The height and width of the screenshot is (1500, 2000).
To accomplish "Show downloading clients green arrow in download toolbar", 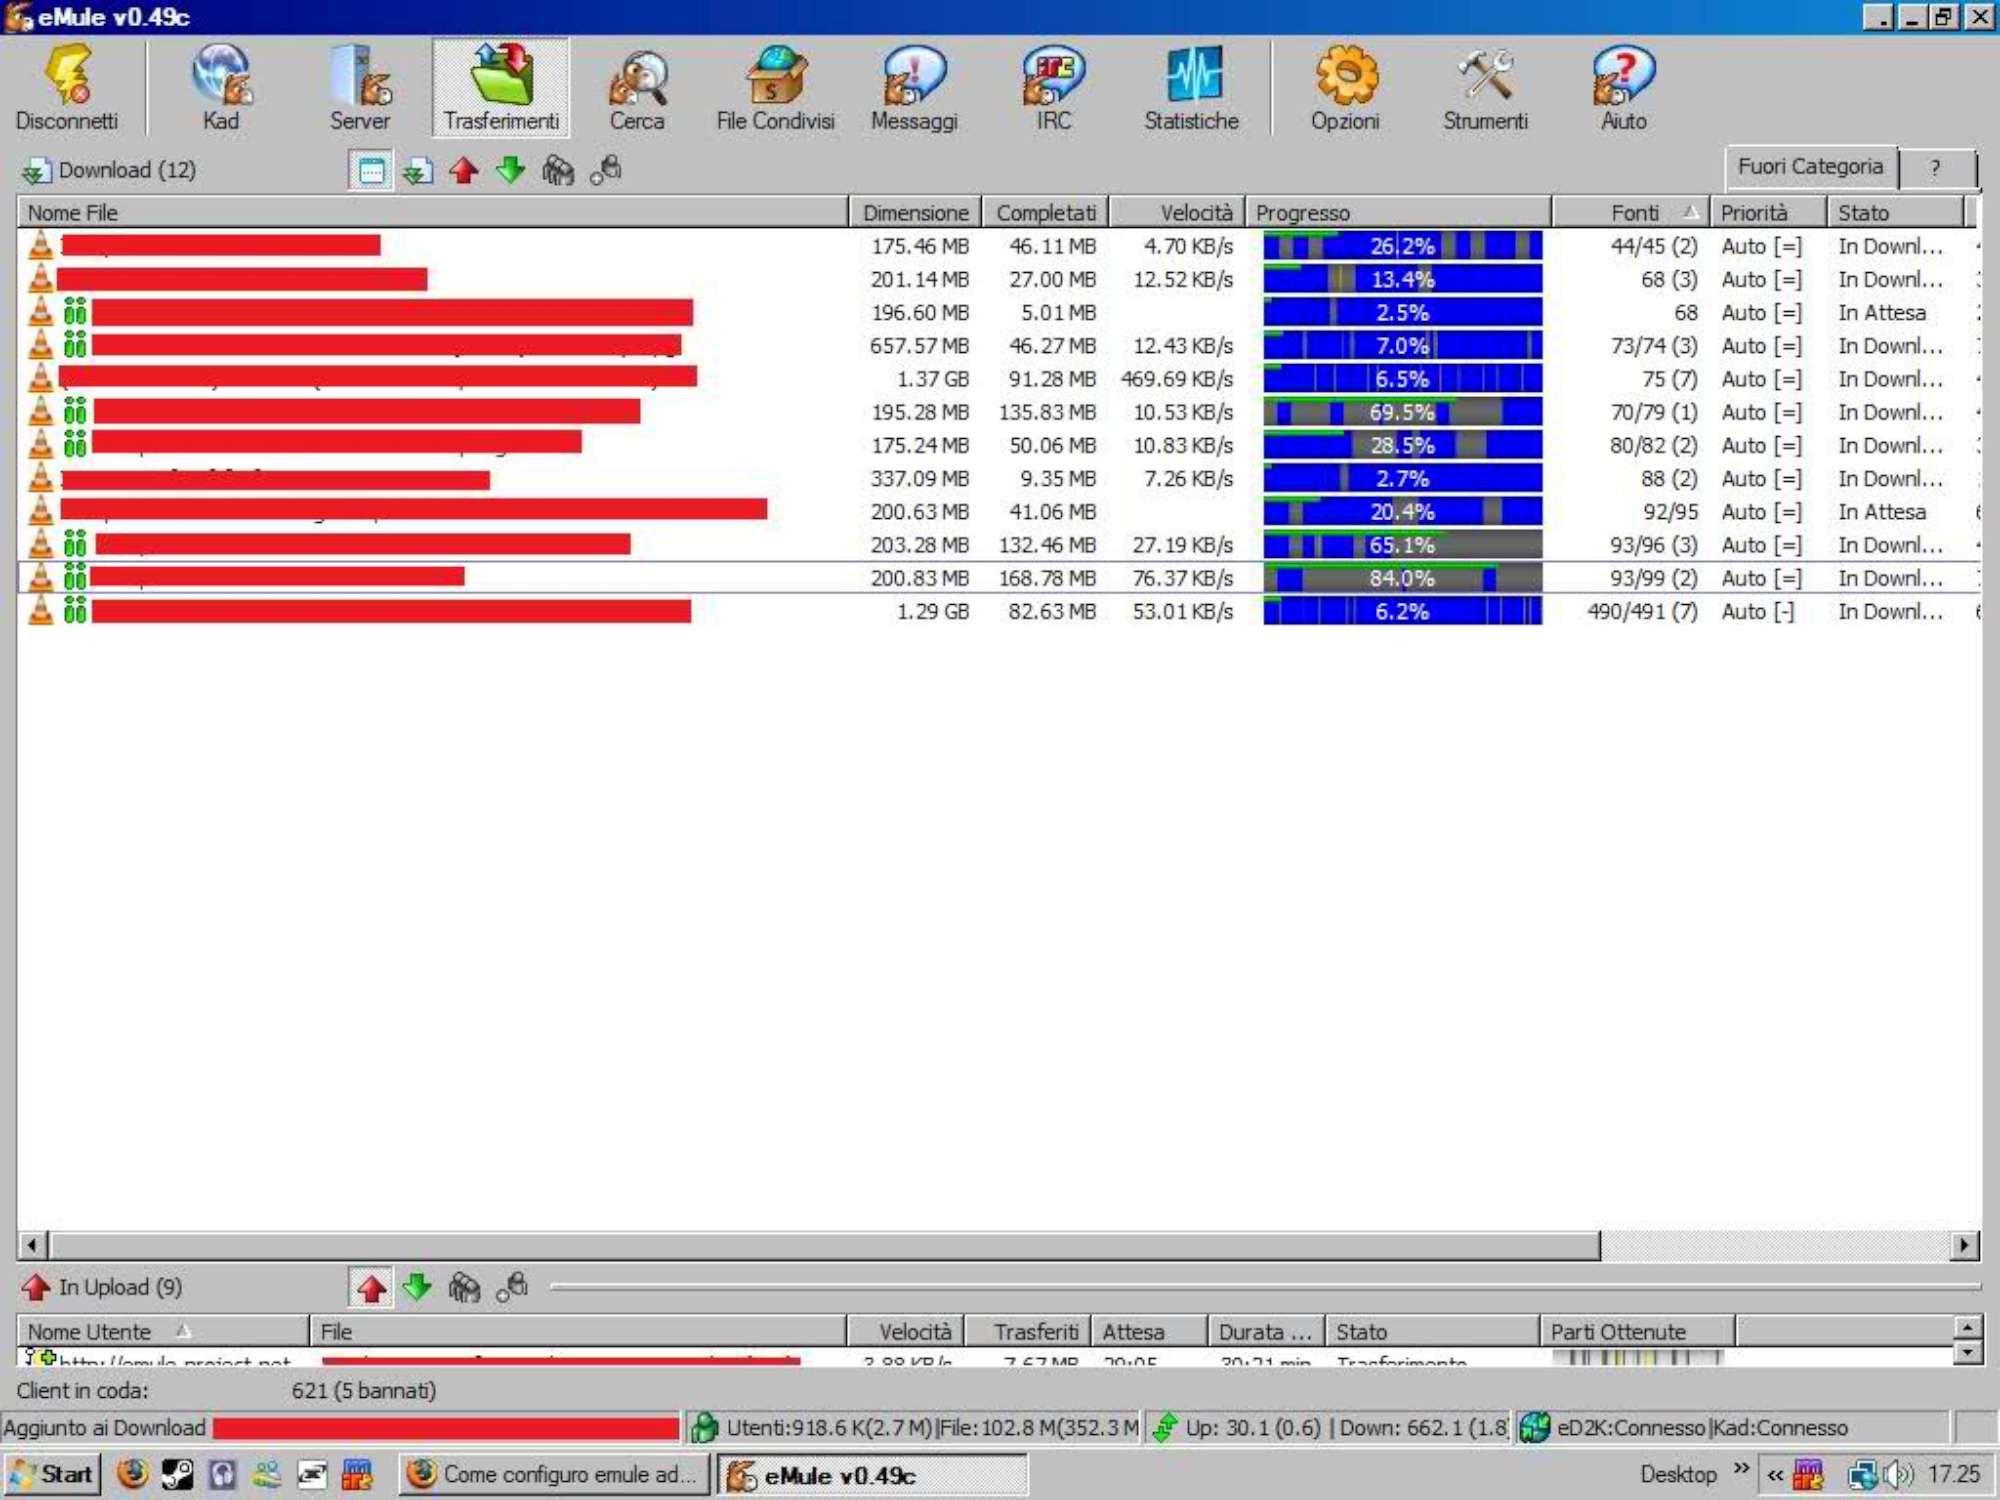I will (x=510, y=171).
